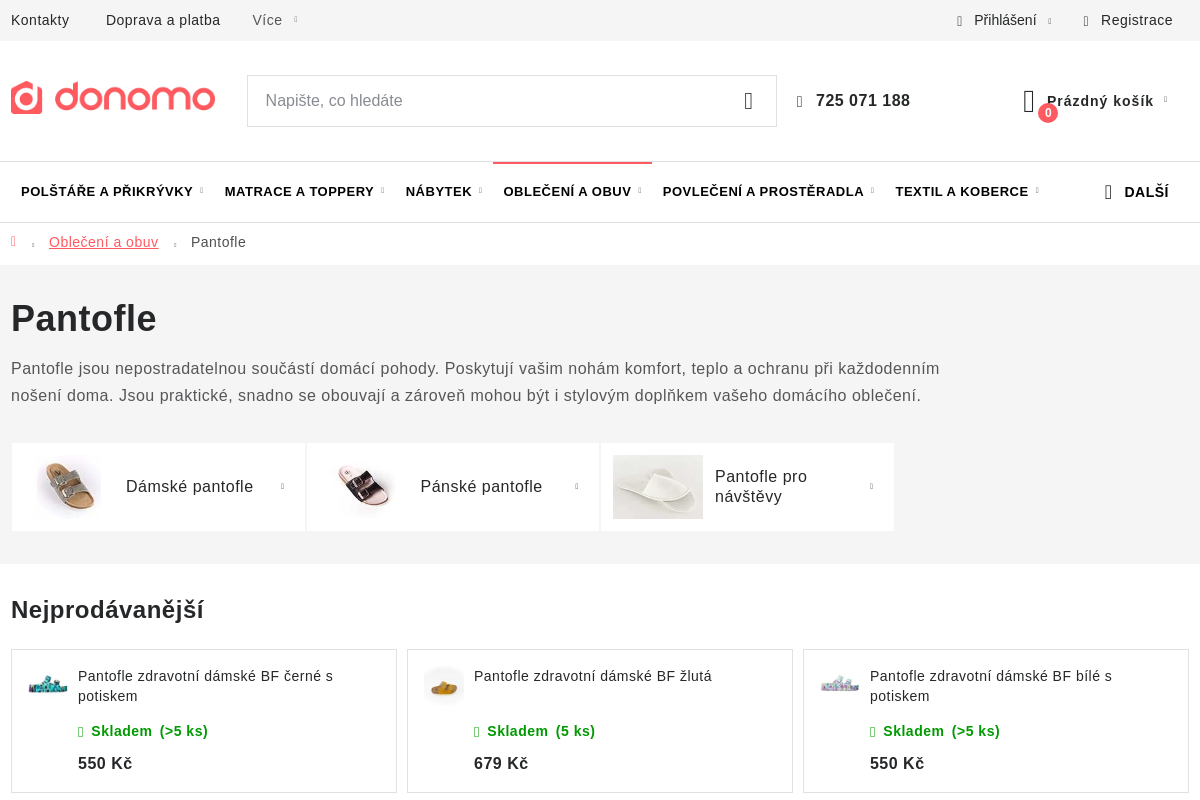Click the phone icon beside 725 071 188
The height and width of the screenshot is (800, 1200).
(800, 101)
